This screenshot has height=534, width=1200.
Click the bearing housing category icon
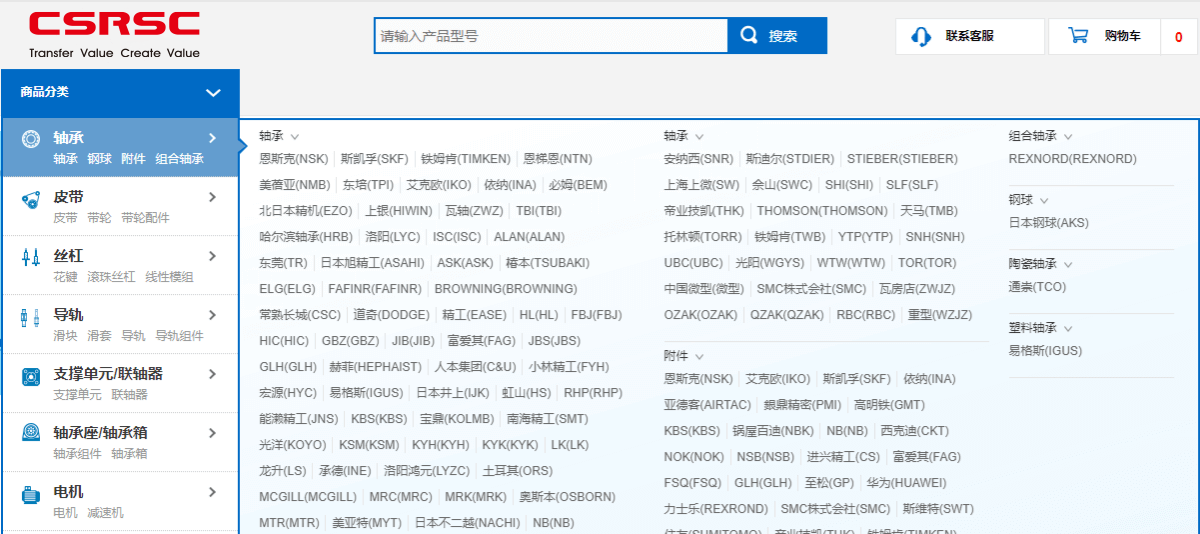[x=30, y=434]
